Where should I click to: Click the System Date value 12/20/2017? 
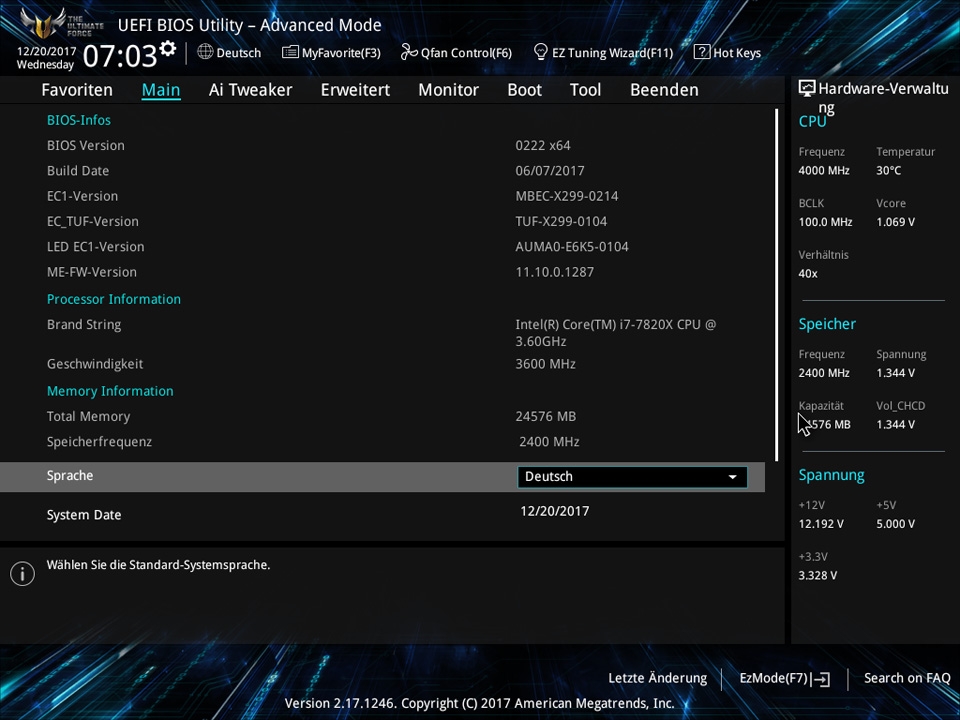[x=555, y=511]
